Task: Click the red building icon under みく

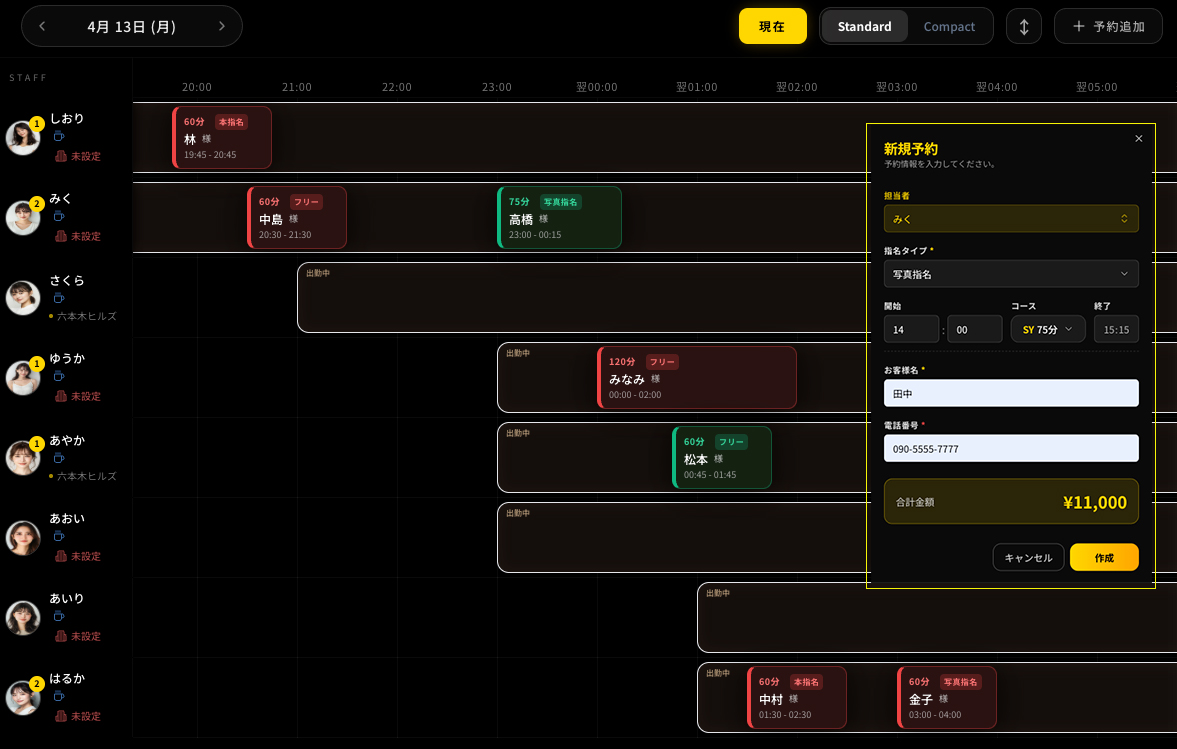Action: click(x=60, y=236)
